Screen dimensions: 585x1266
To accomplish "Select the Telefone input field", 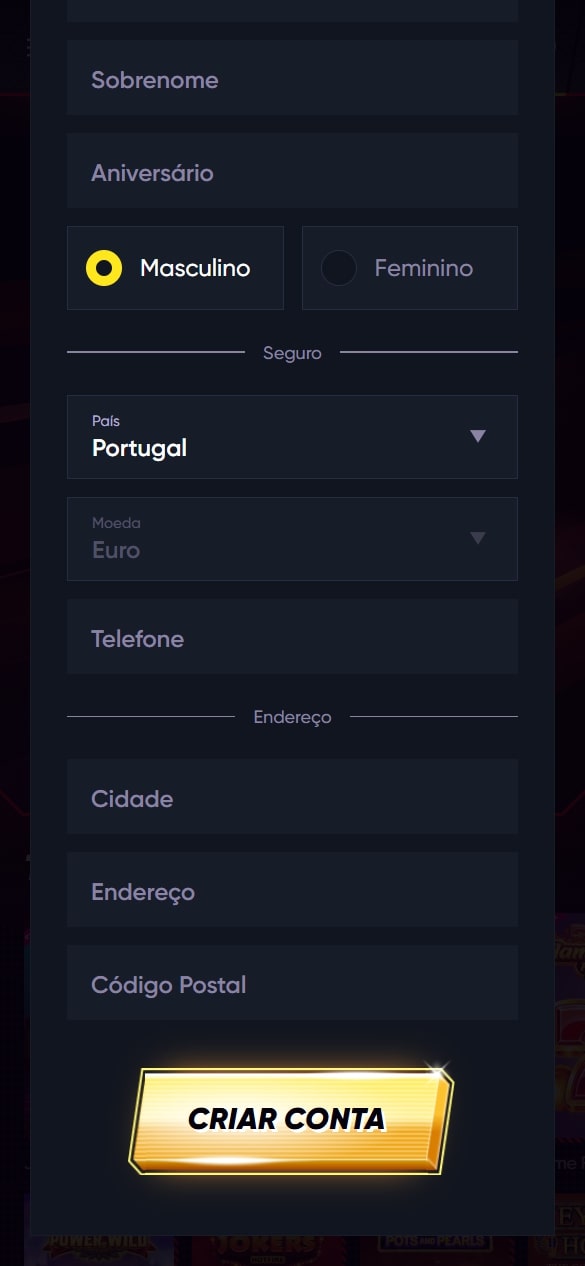I will point(292,637).
